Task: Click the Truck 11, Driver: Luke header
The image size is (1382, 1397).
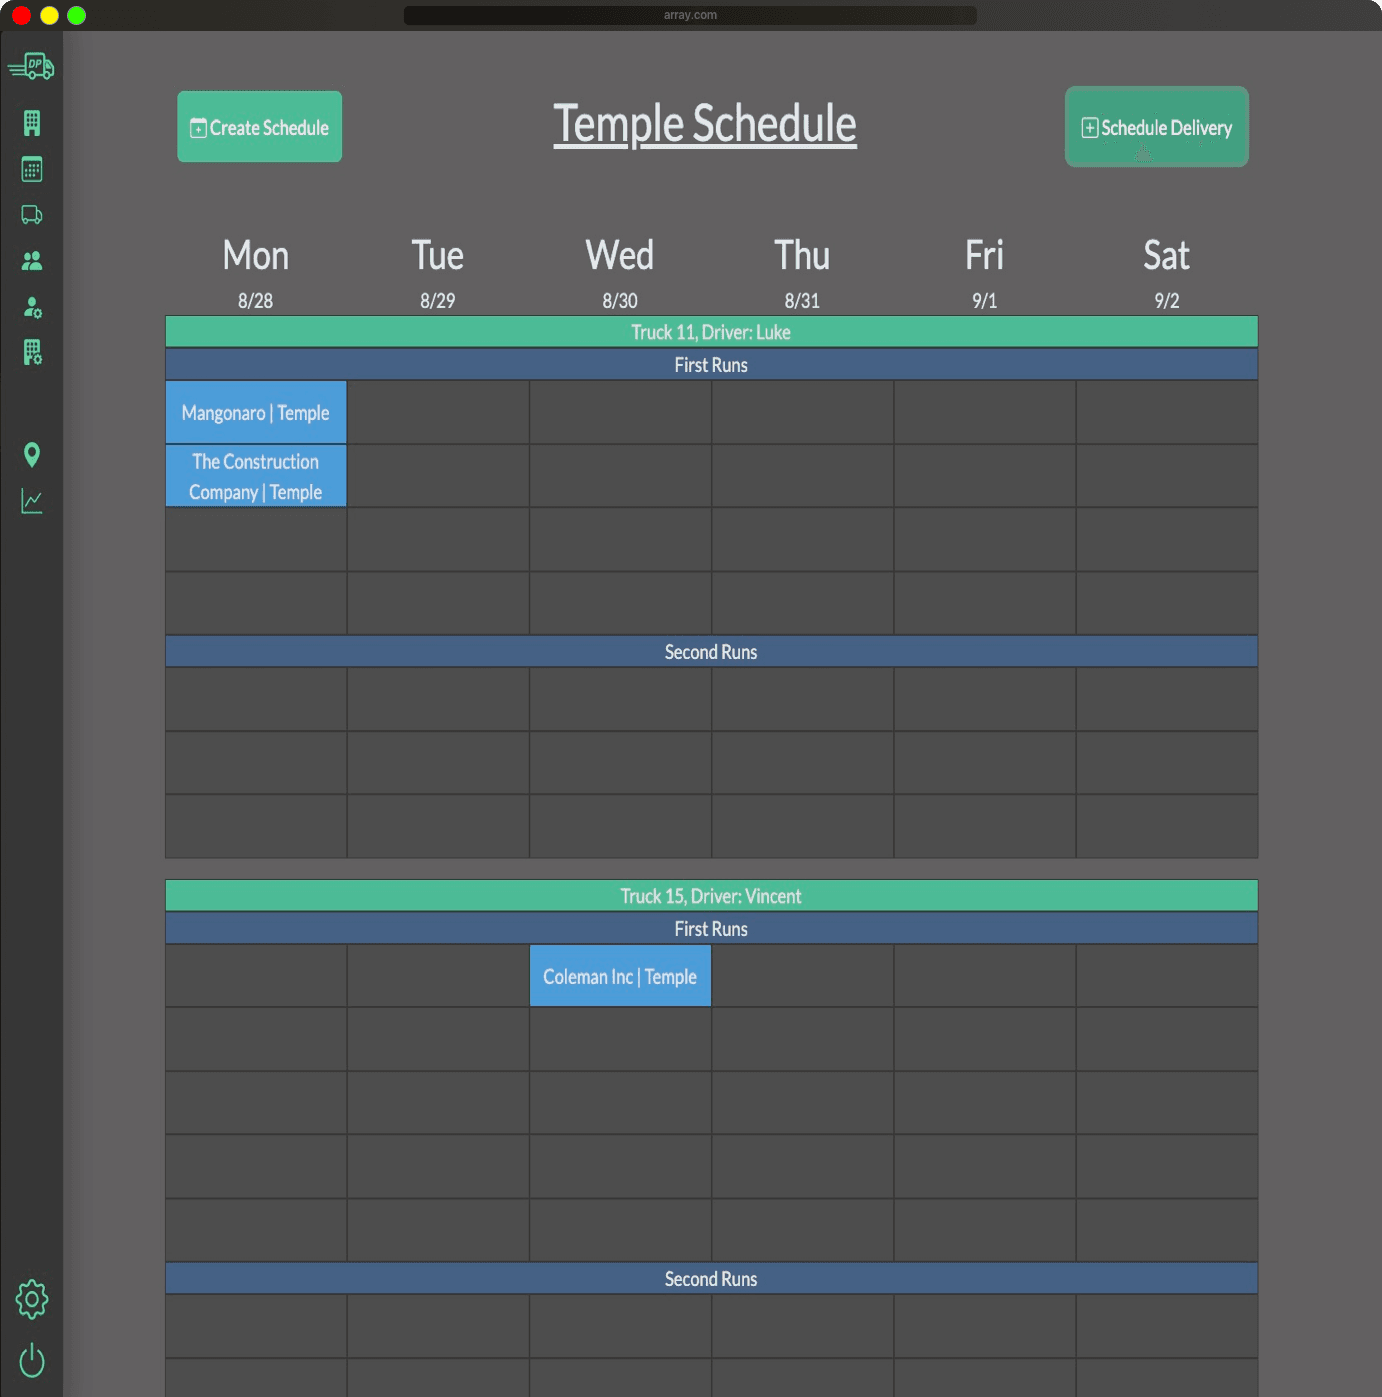Action: click(x=710, y=332)
